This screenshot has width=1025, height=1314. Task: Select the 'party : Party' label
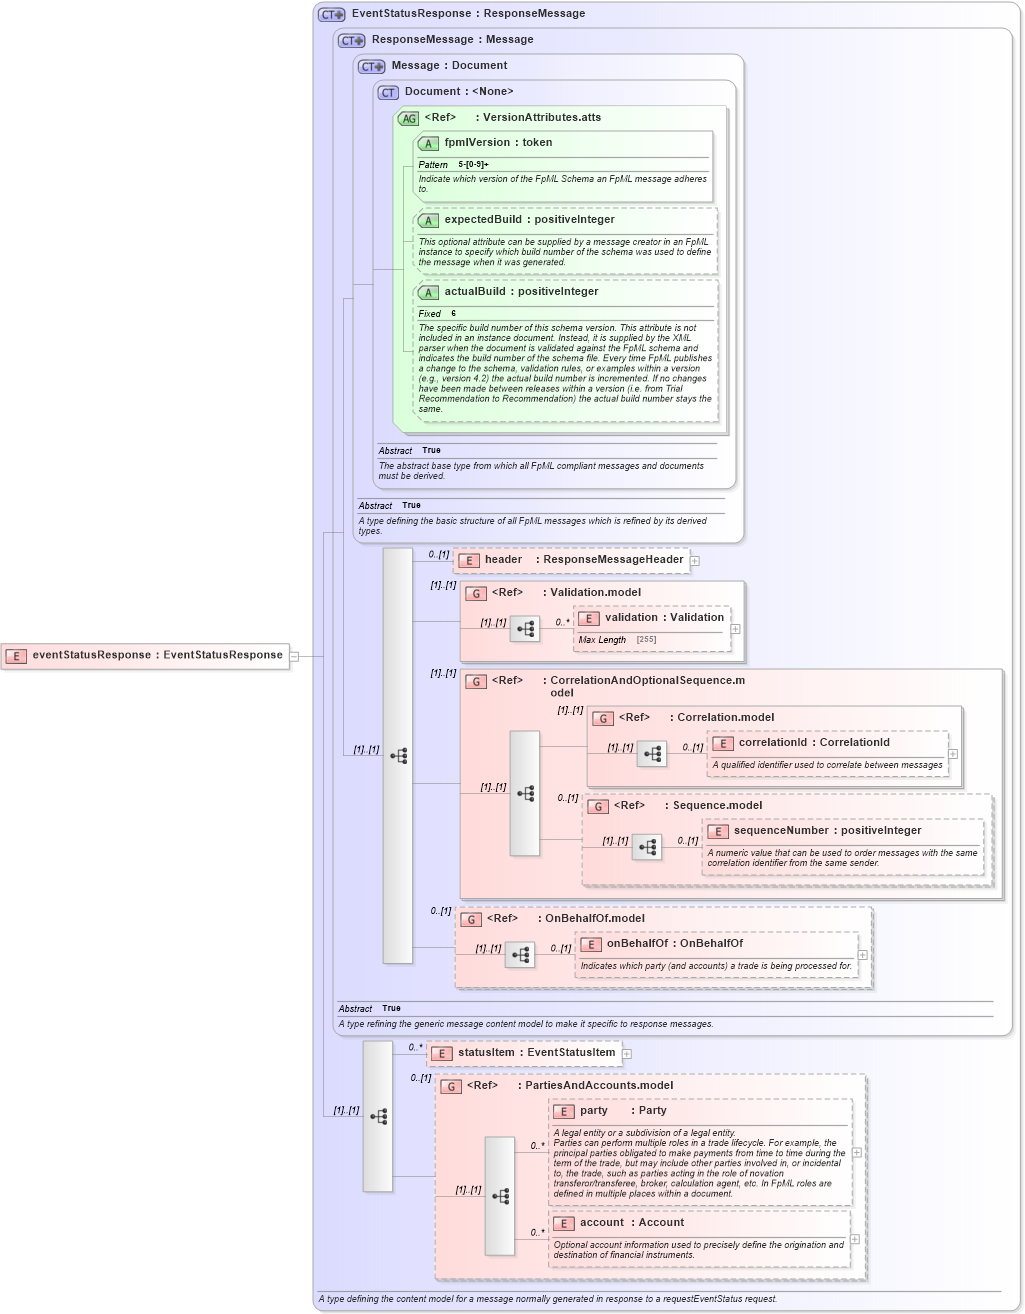pos(623,1111)
